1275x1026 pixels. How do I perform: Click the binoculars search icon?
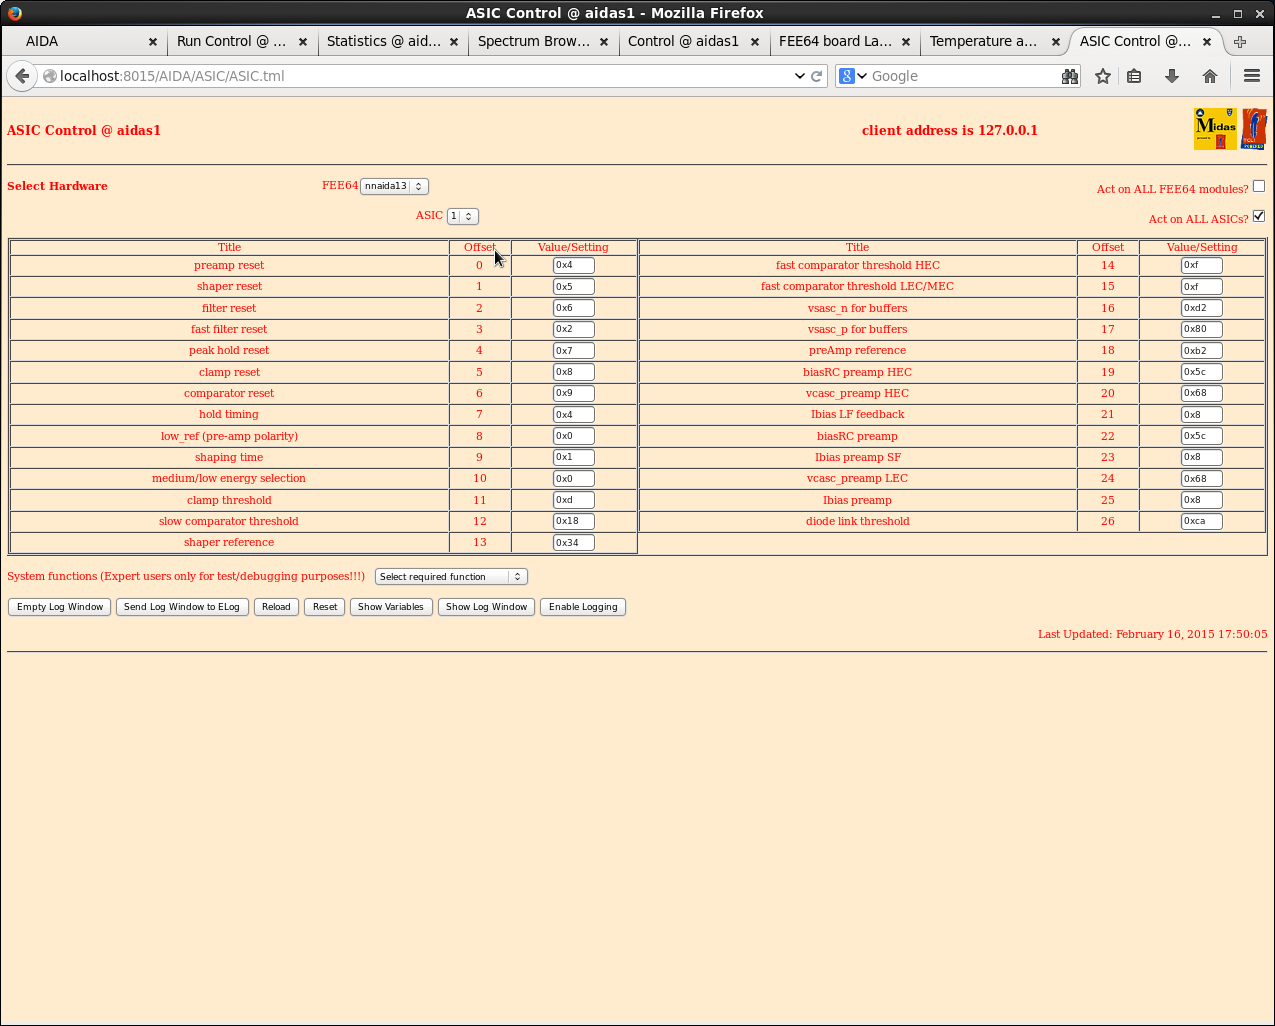pos(1070,76)
